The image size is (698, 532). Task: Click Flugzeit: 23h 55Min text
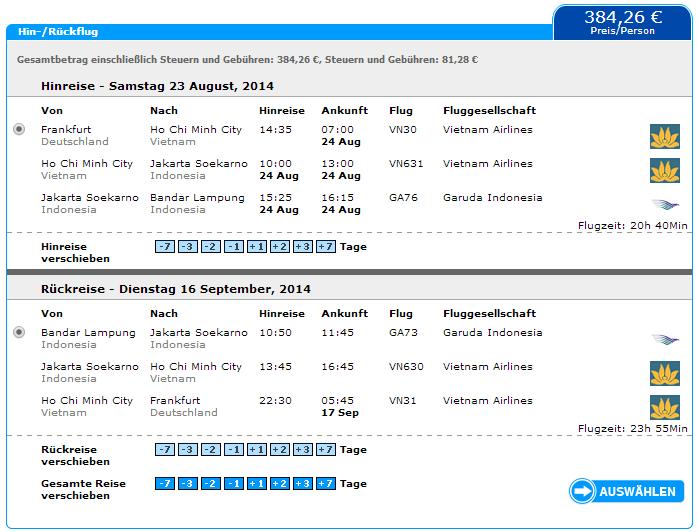point(633,429)
